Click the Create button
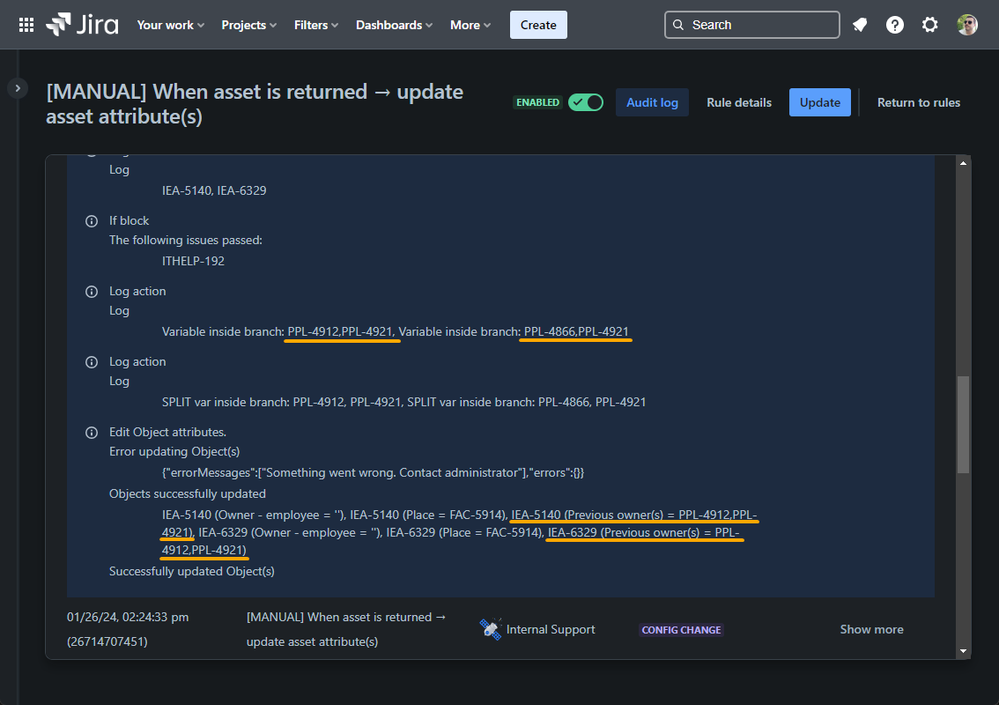This screenshot has height=705, width=999. pos(538,25)
